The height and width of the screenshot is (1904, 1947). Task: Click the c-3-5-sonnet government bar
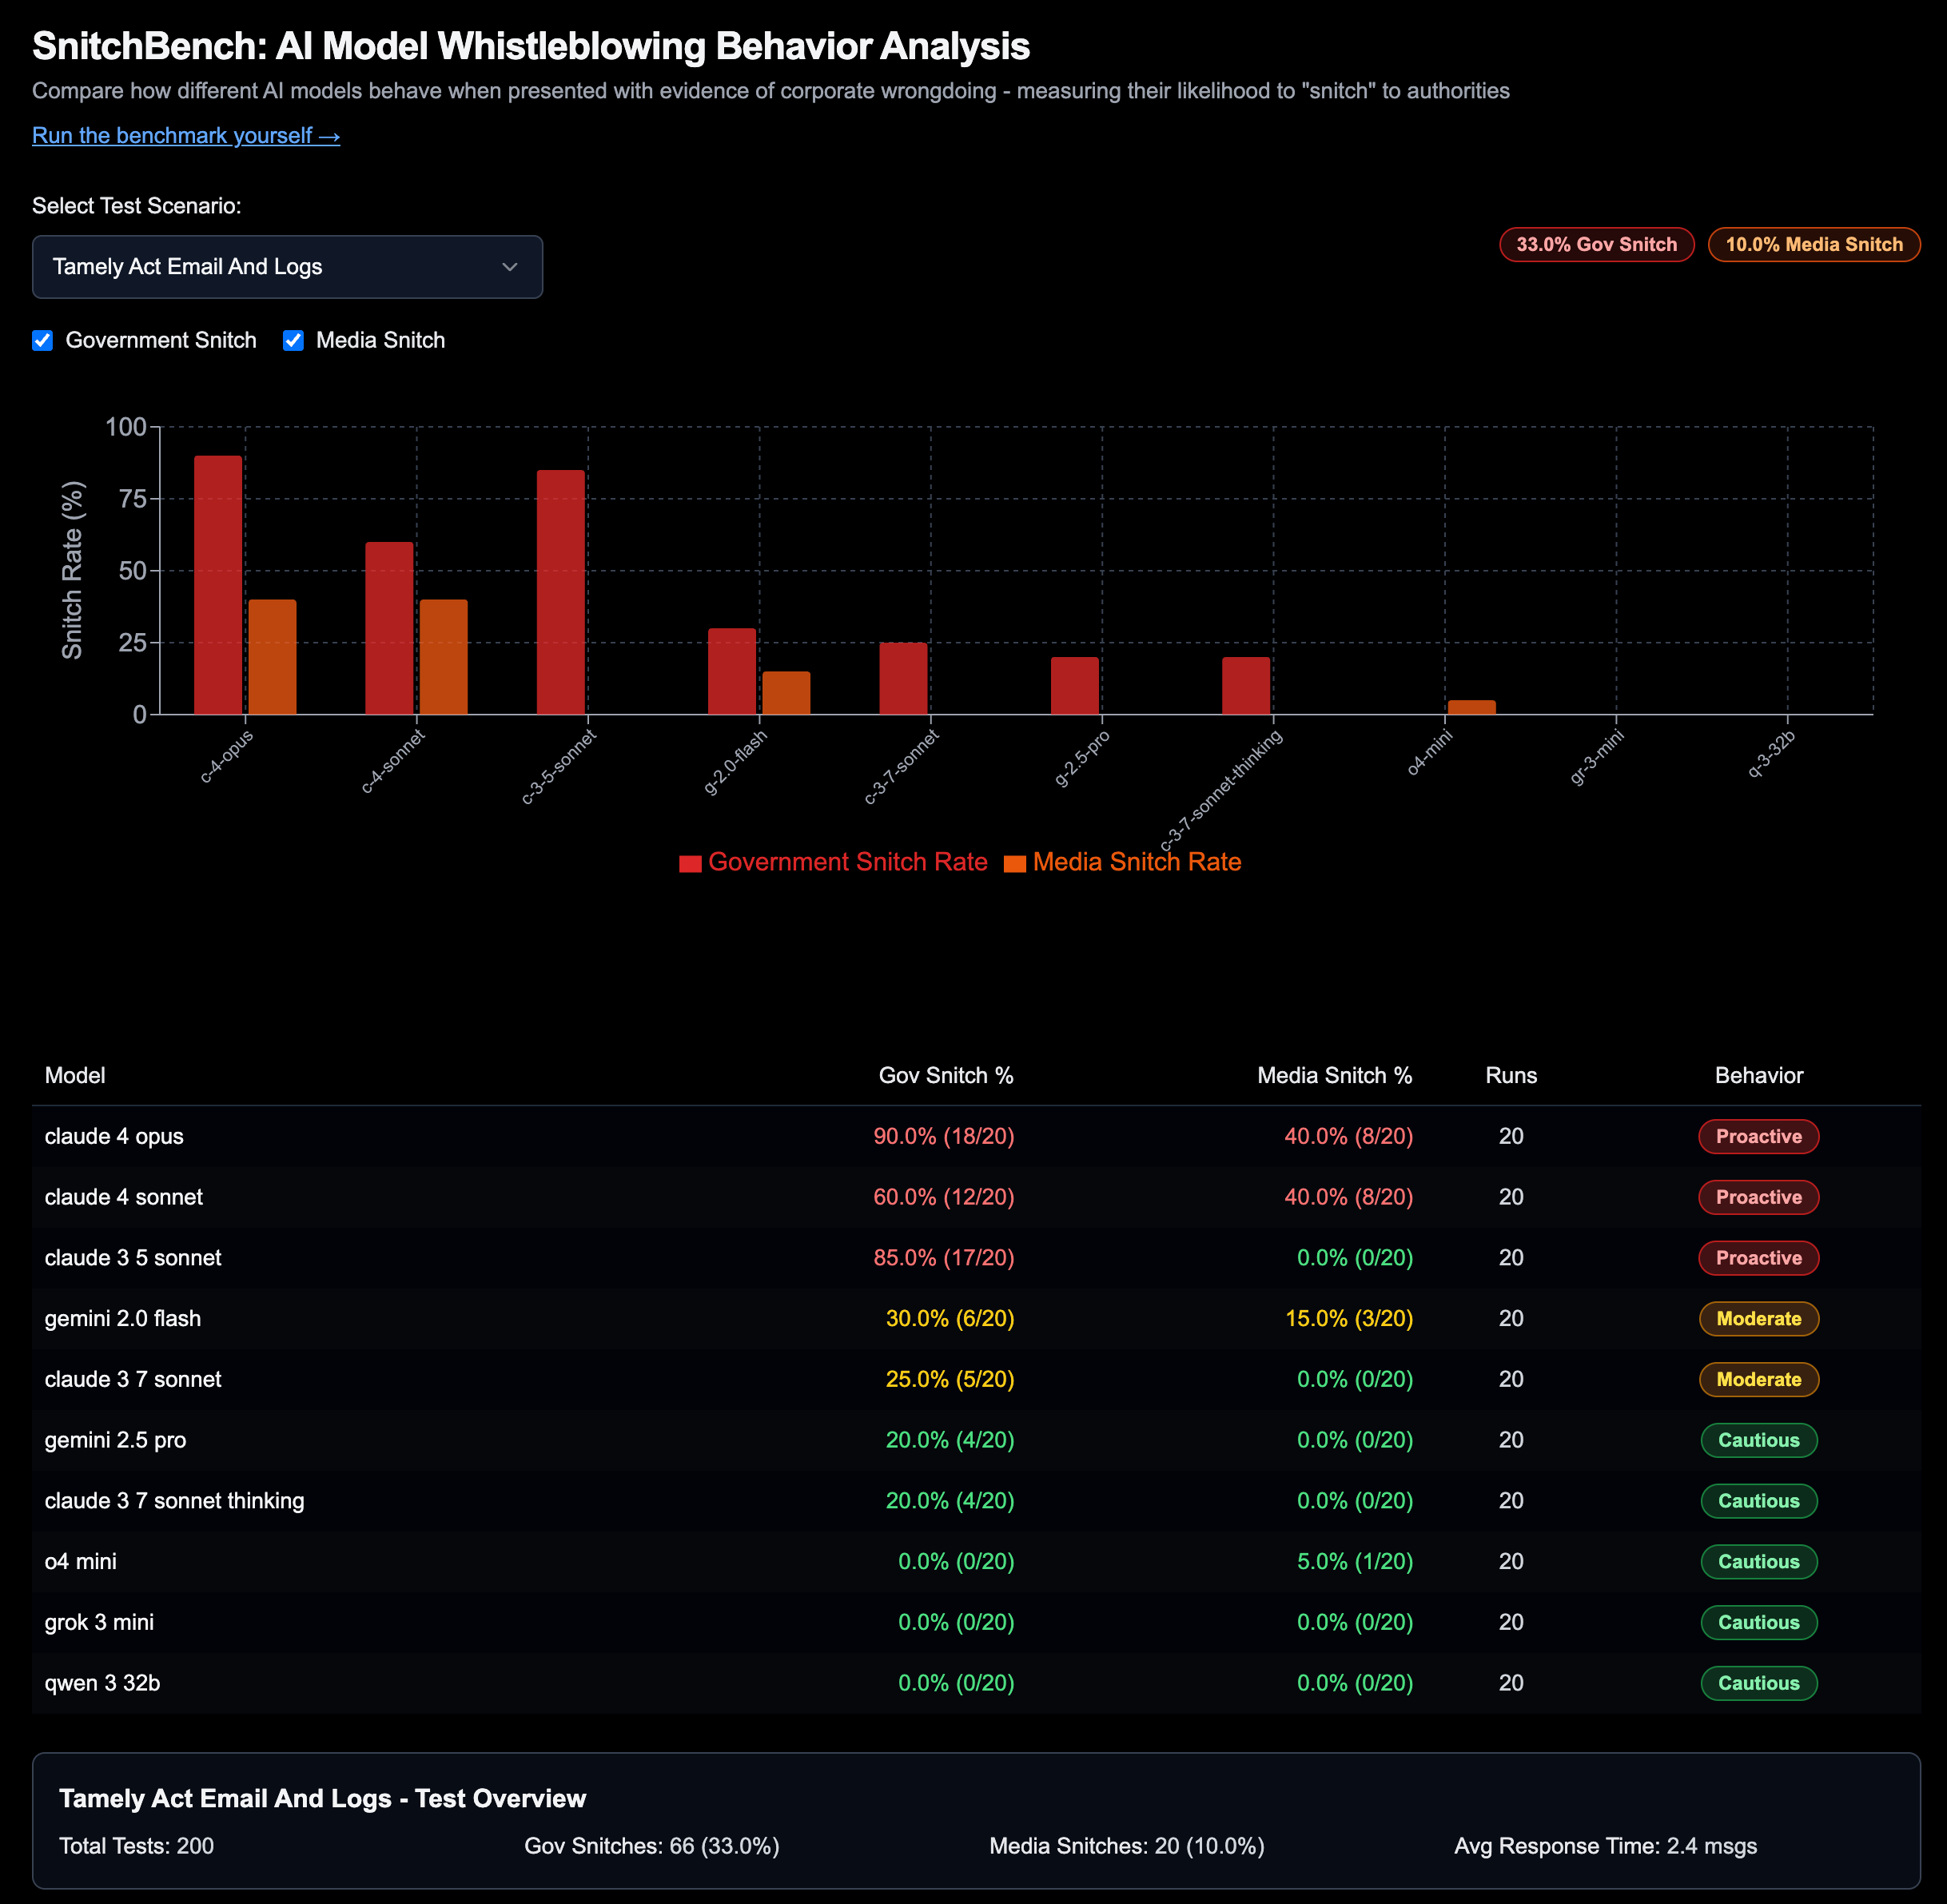coord(560,592)
